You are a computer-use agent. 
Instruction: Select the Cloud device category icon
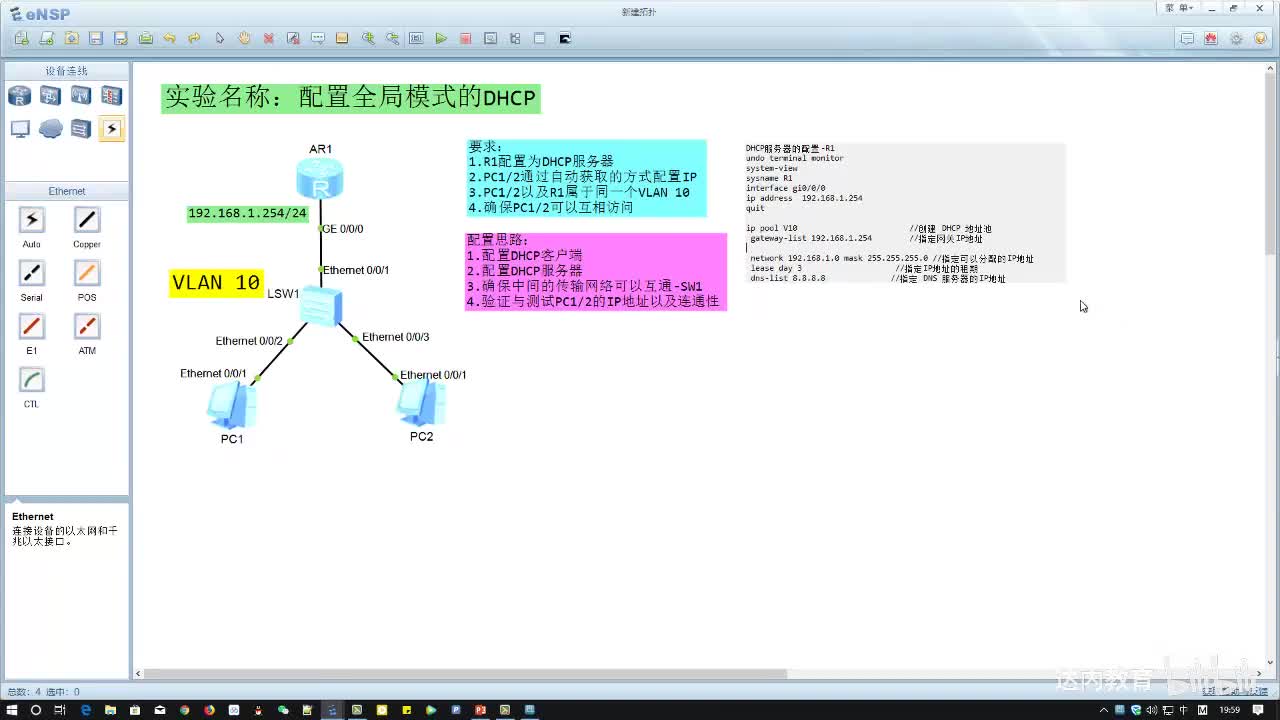tap(50, 129)
